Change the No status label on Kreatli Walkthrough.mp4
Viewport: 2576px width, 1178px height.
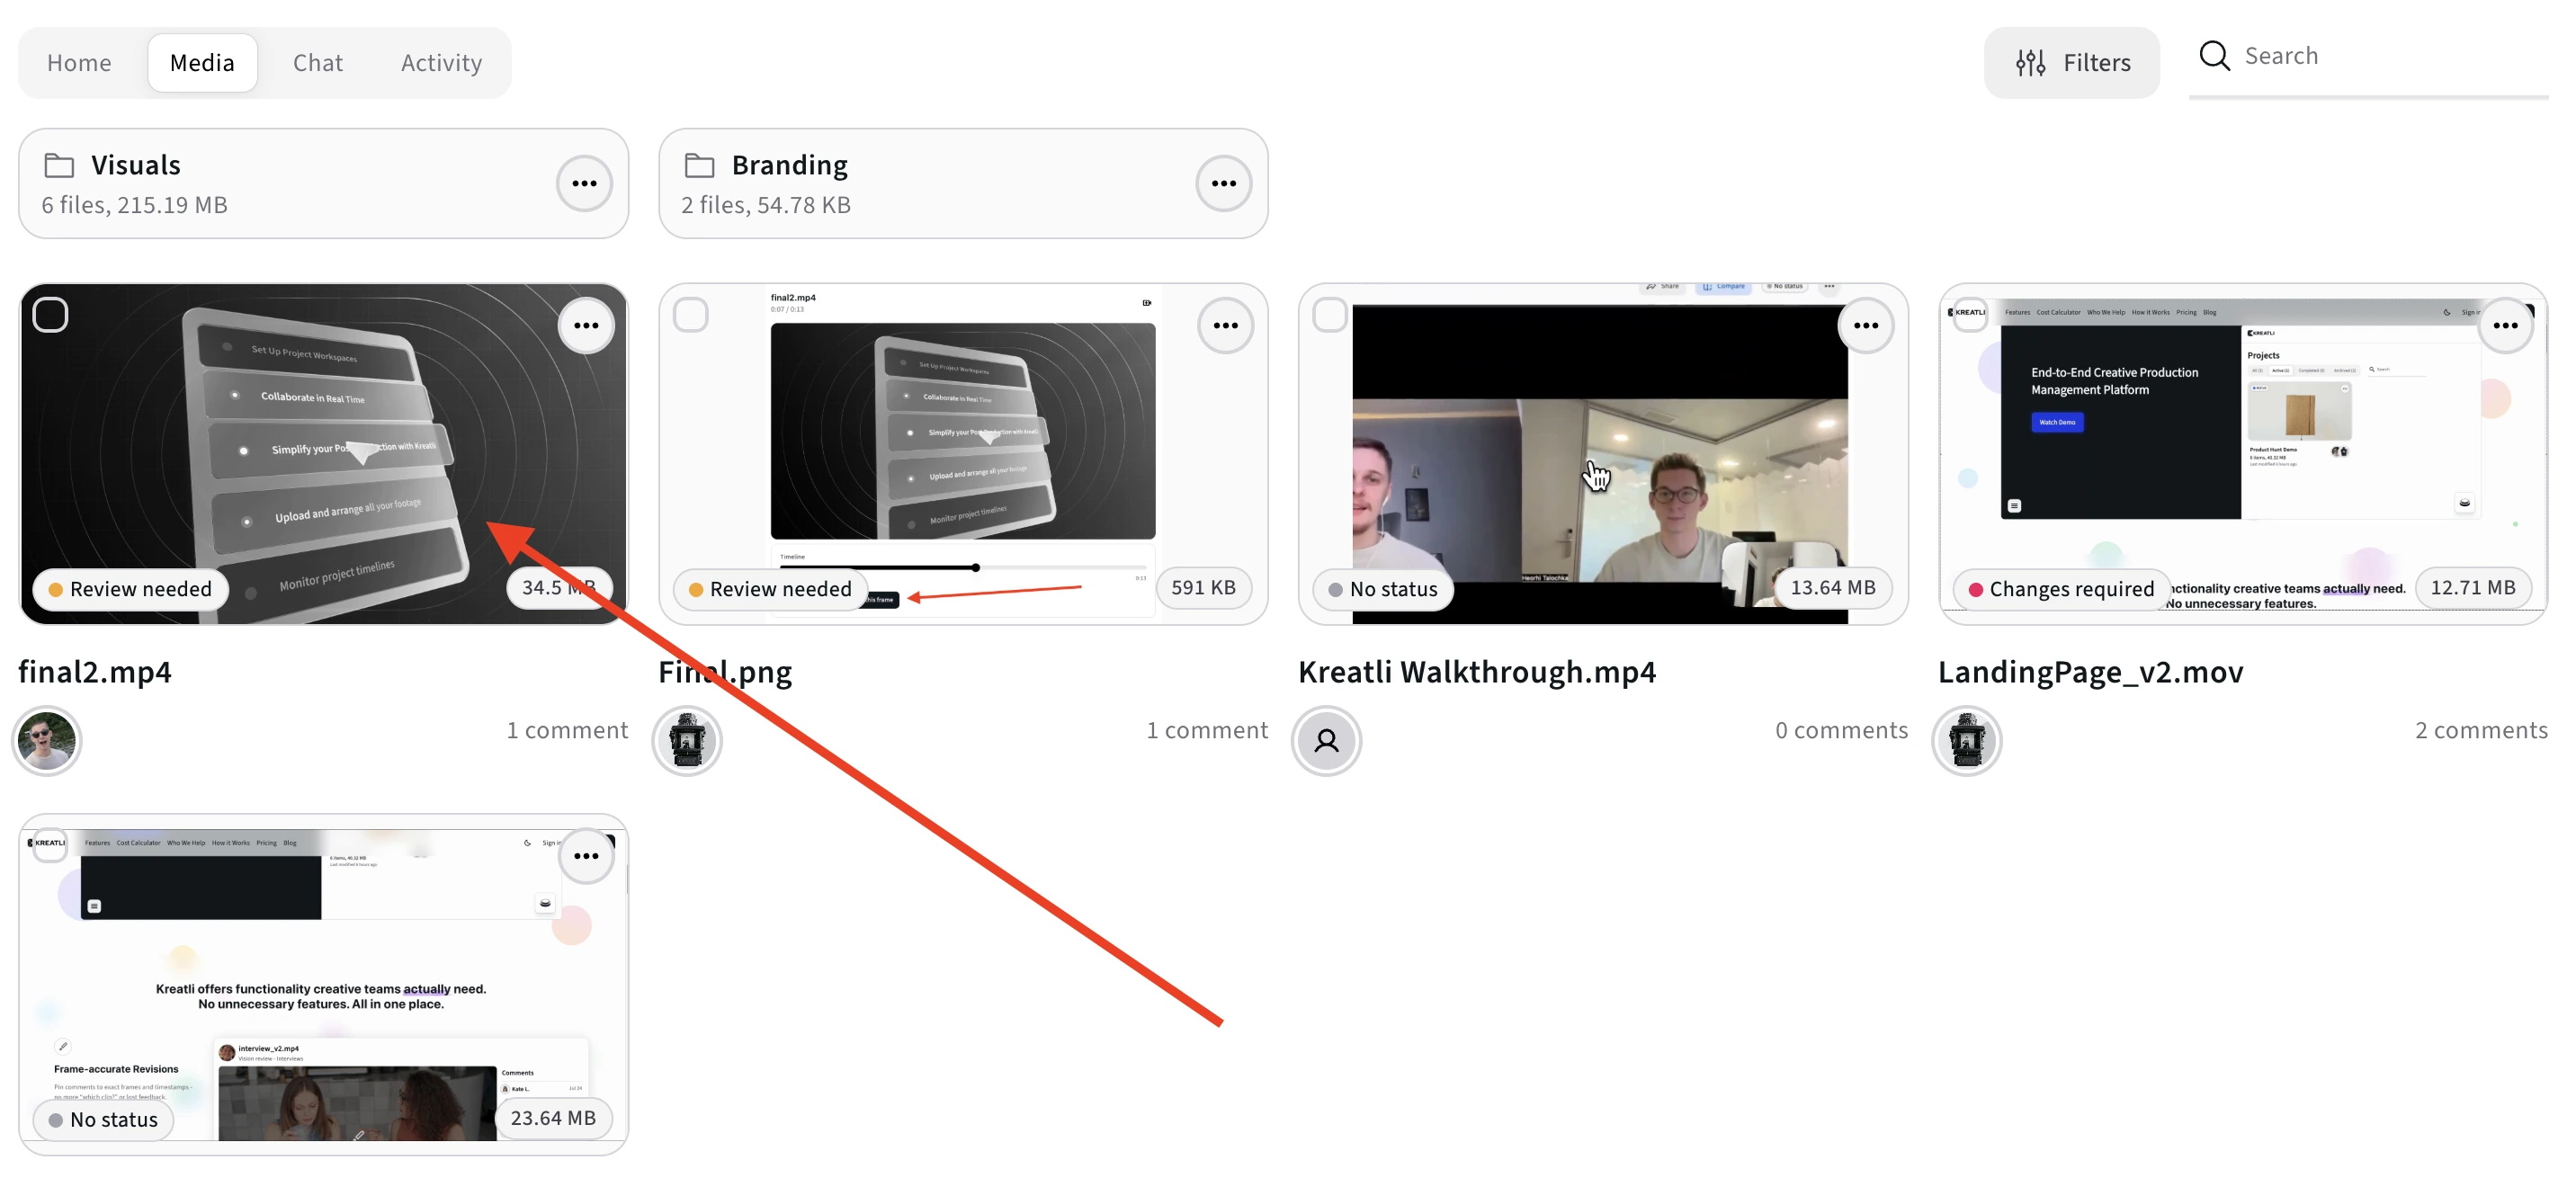1383,589
